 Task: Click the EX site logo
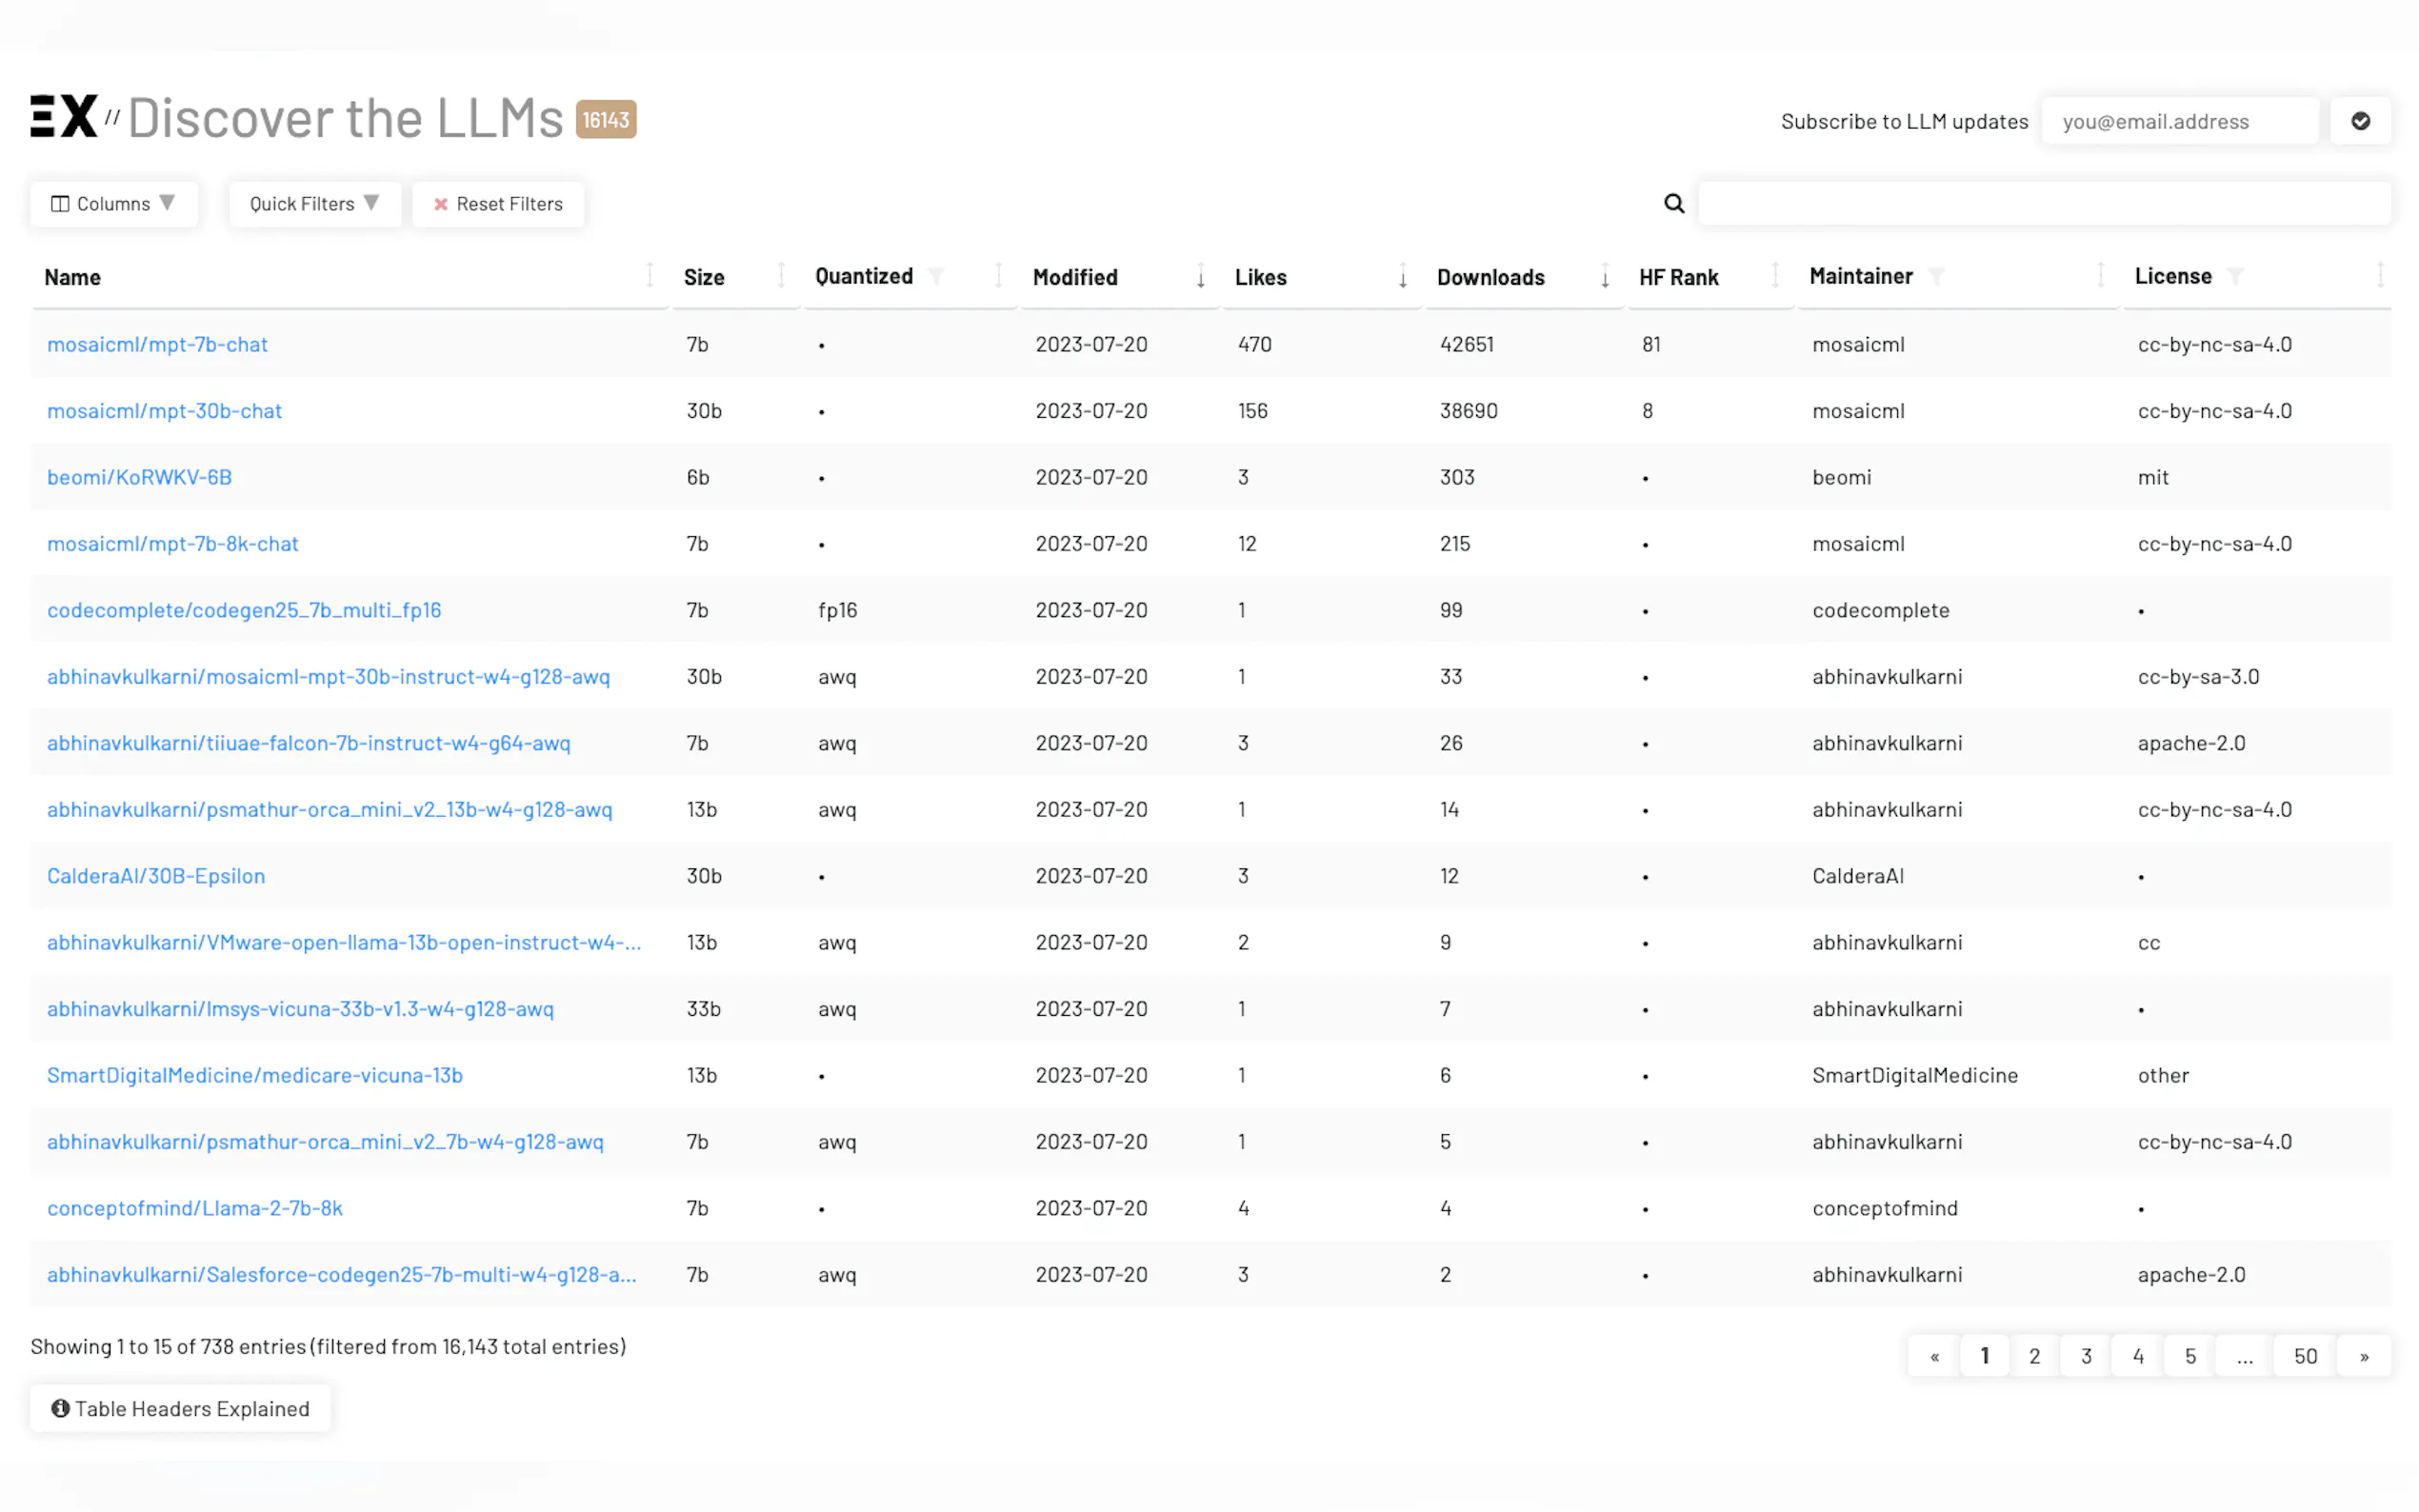[x=64, y=117]
